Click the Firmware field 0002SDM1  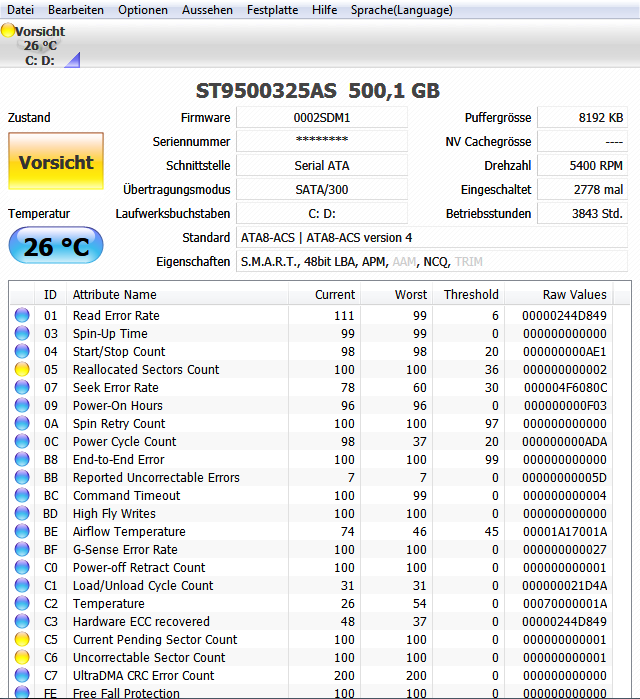322,118
